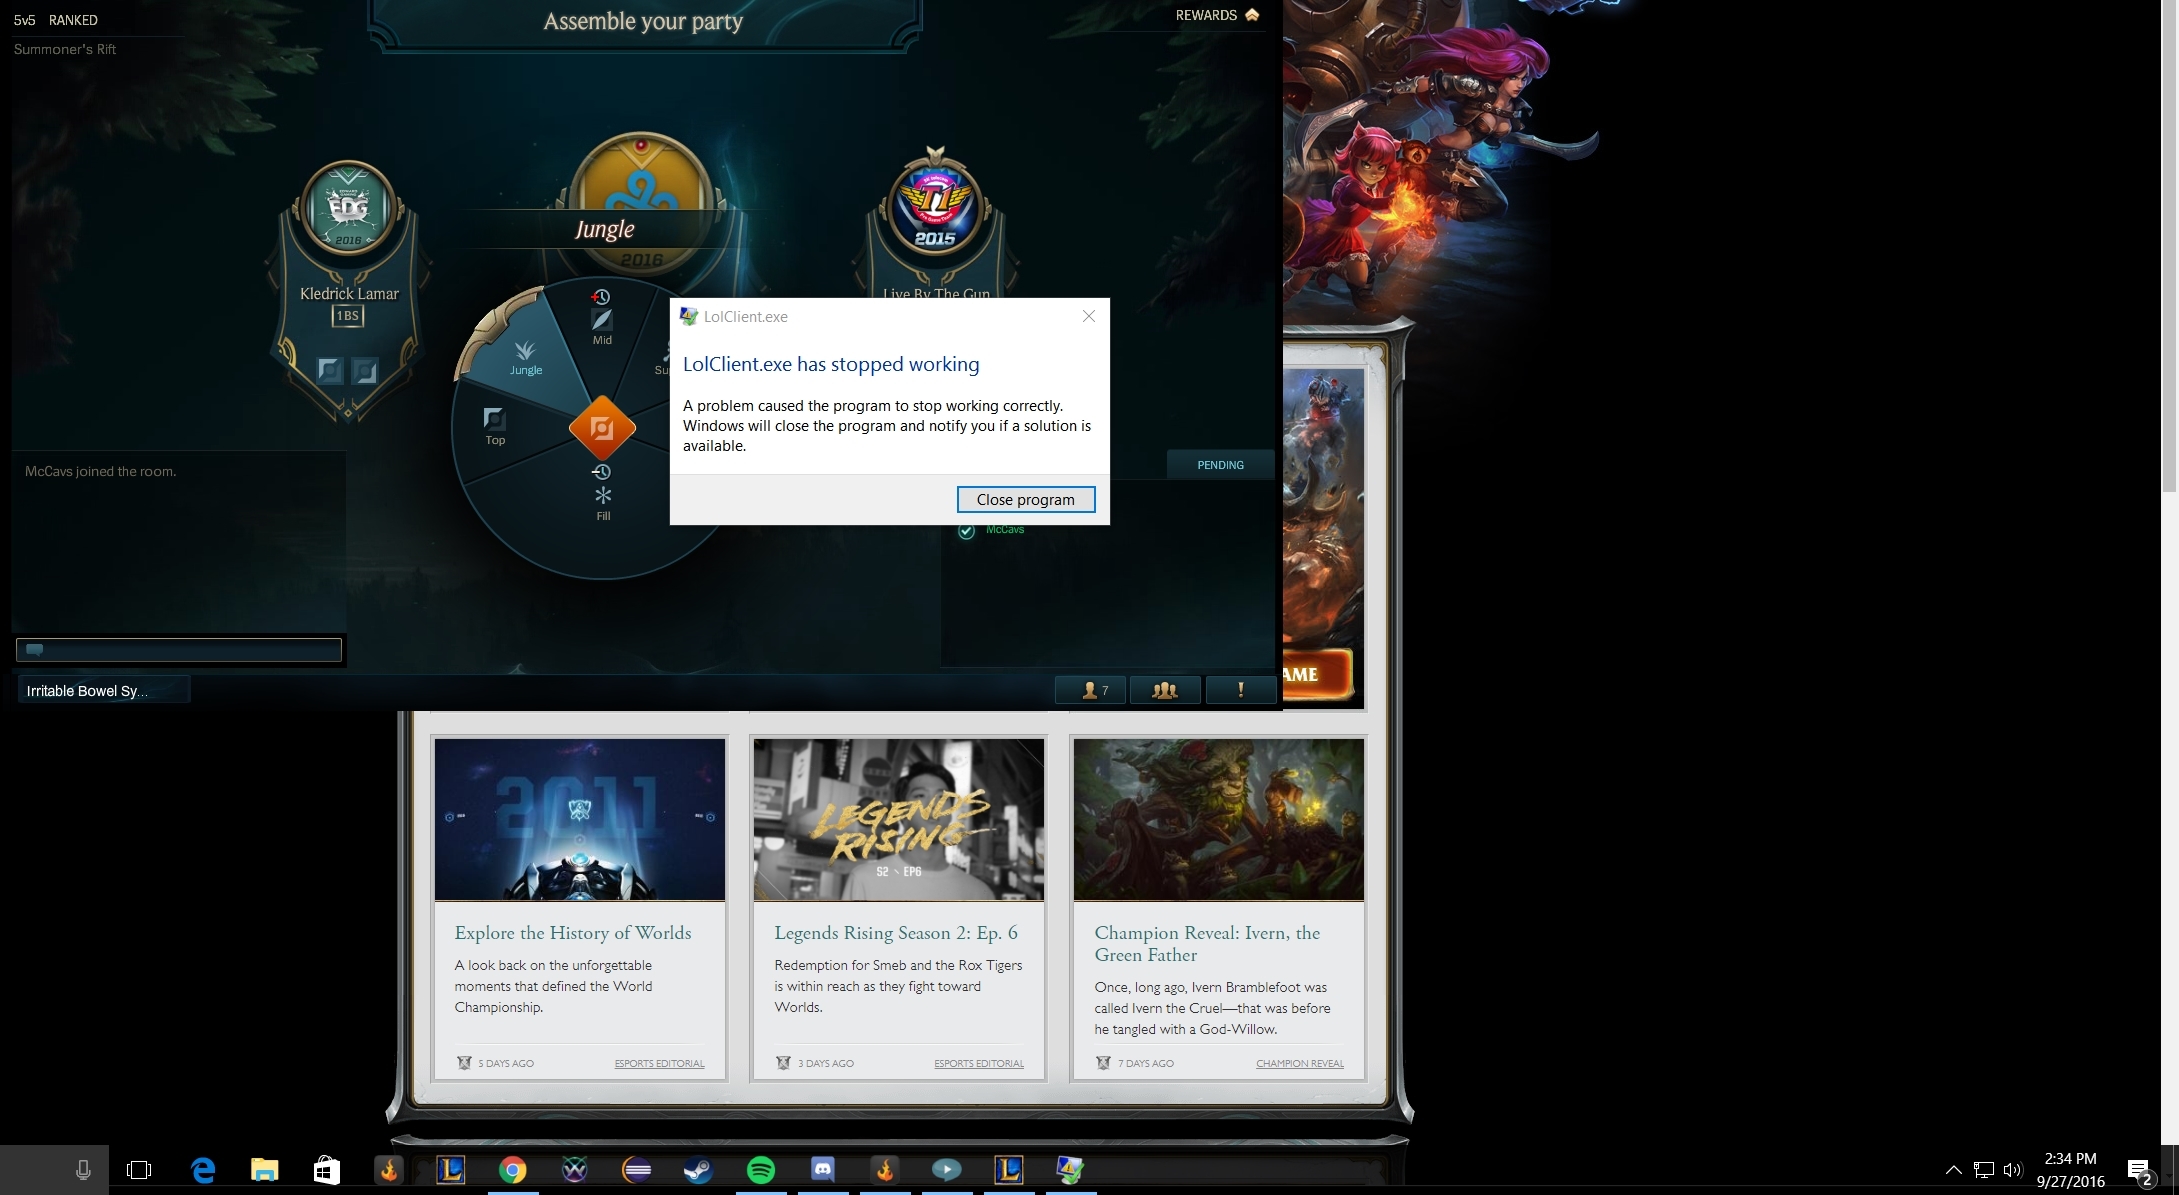Open File Explorer from the taskbar
The width and height of the screenshot is (2179, 1195).
[264, 1170]
